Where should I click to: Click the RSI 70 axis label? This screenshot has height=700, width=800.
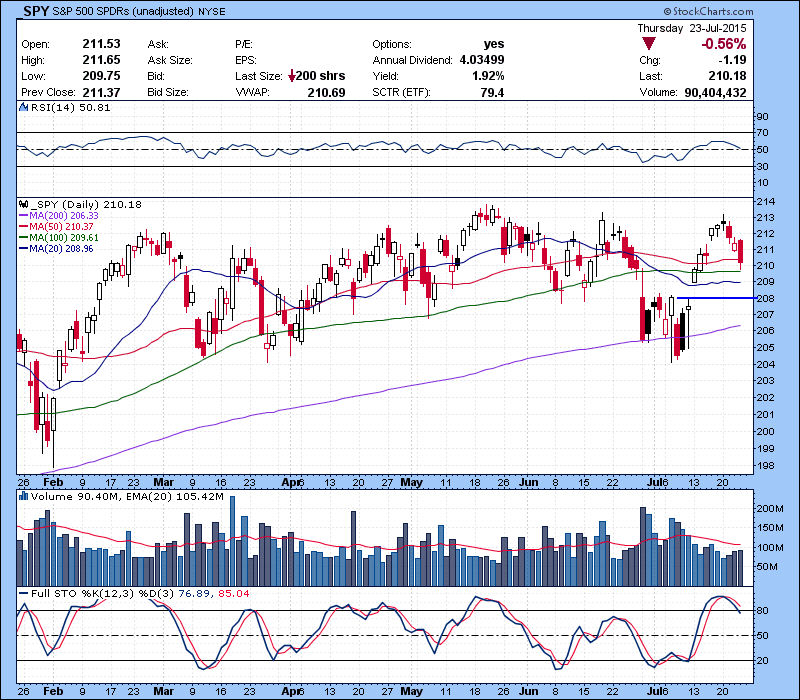click(762, 133)
